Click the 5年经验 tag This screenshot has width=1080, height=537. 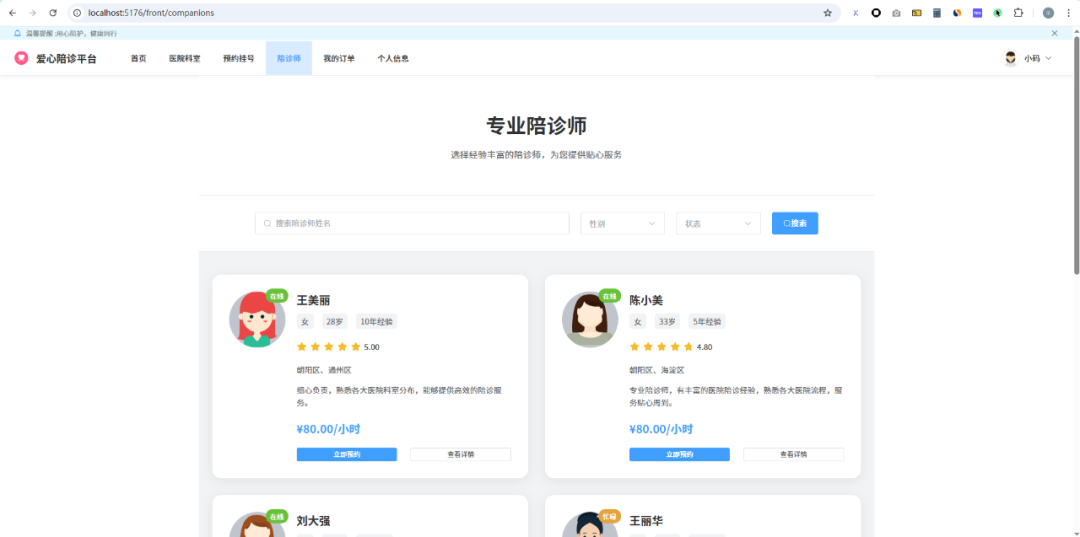[707, 322]
